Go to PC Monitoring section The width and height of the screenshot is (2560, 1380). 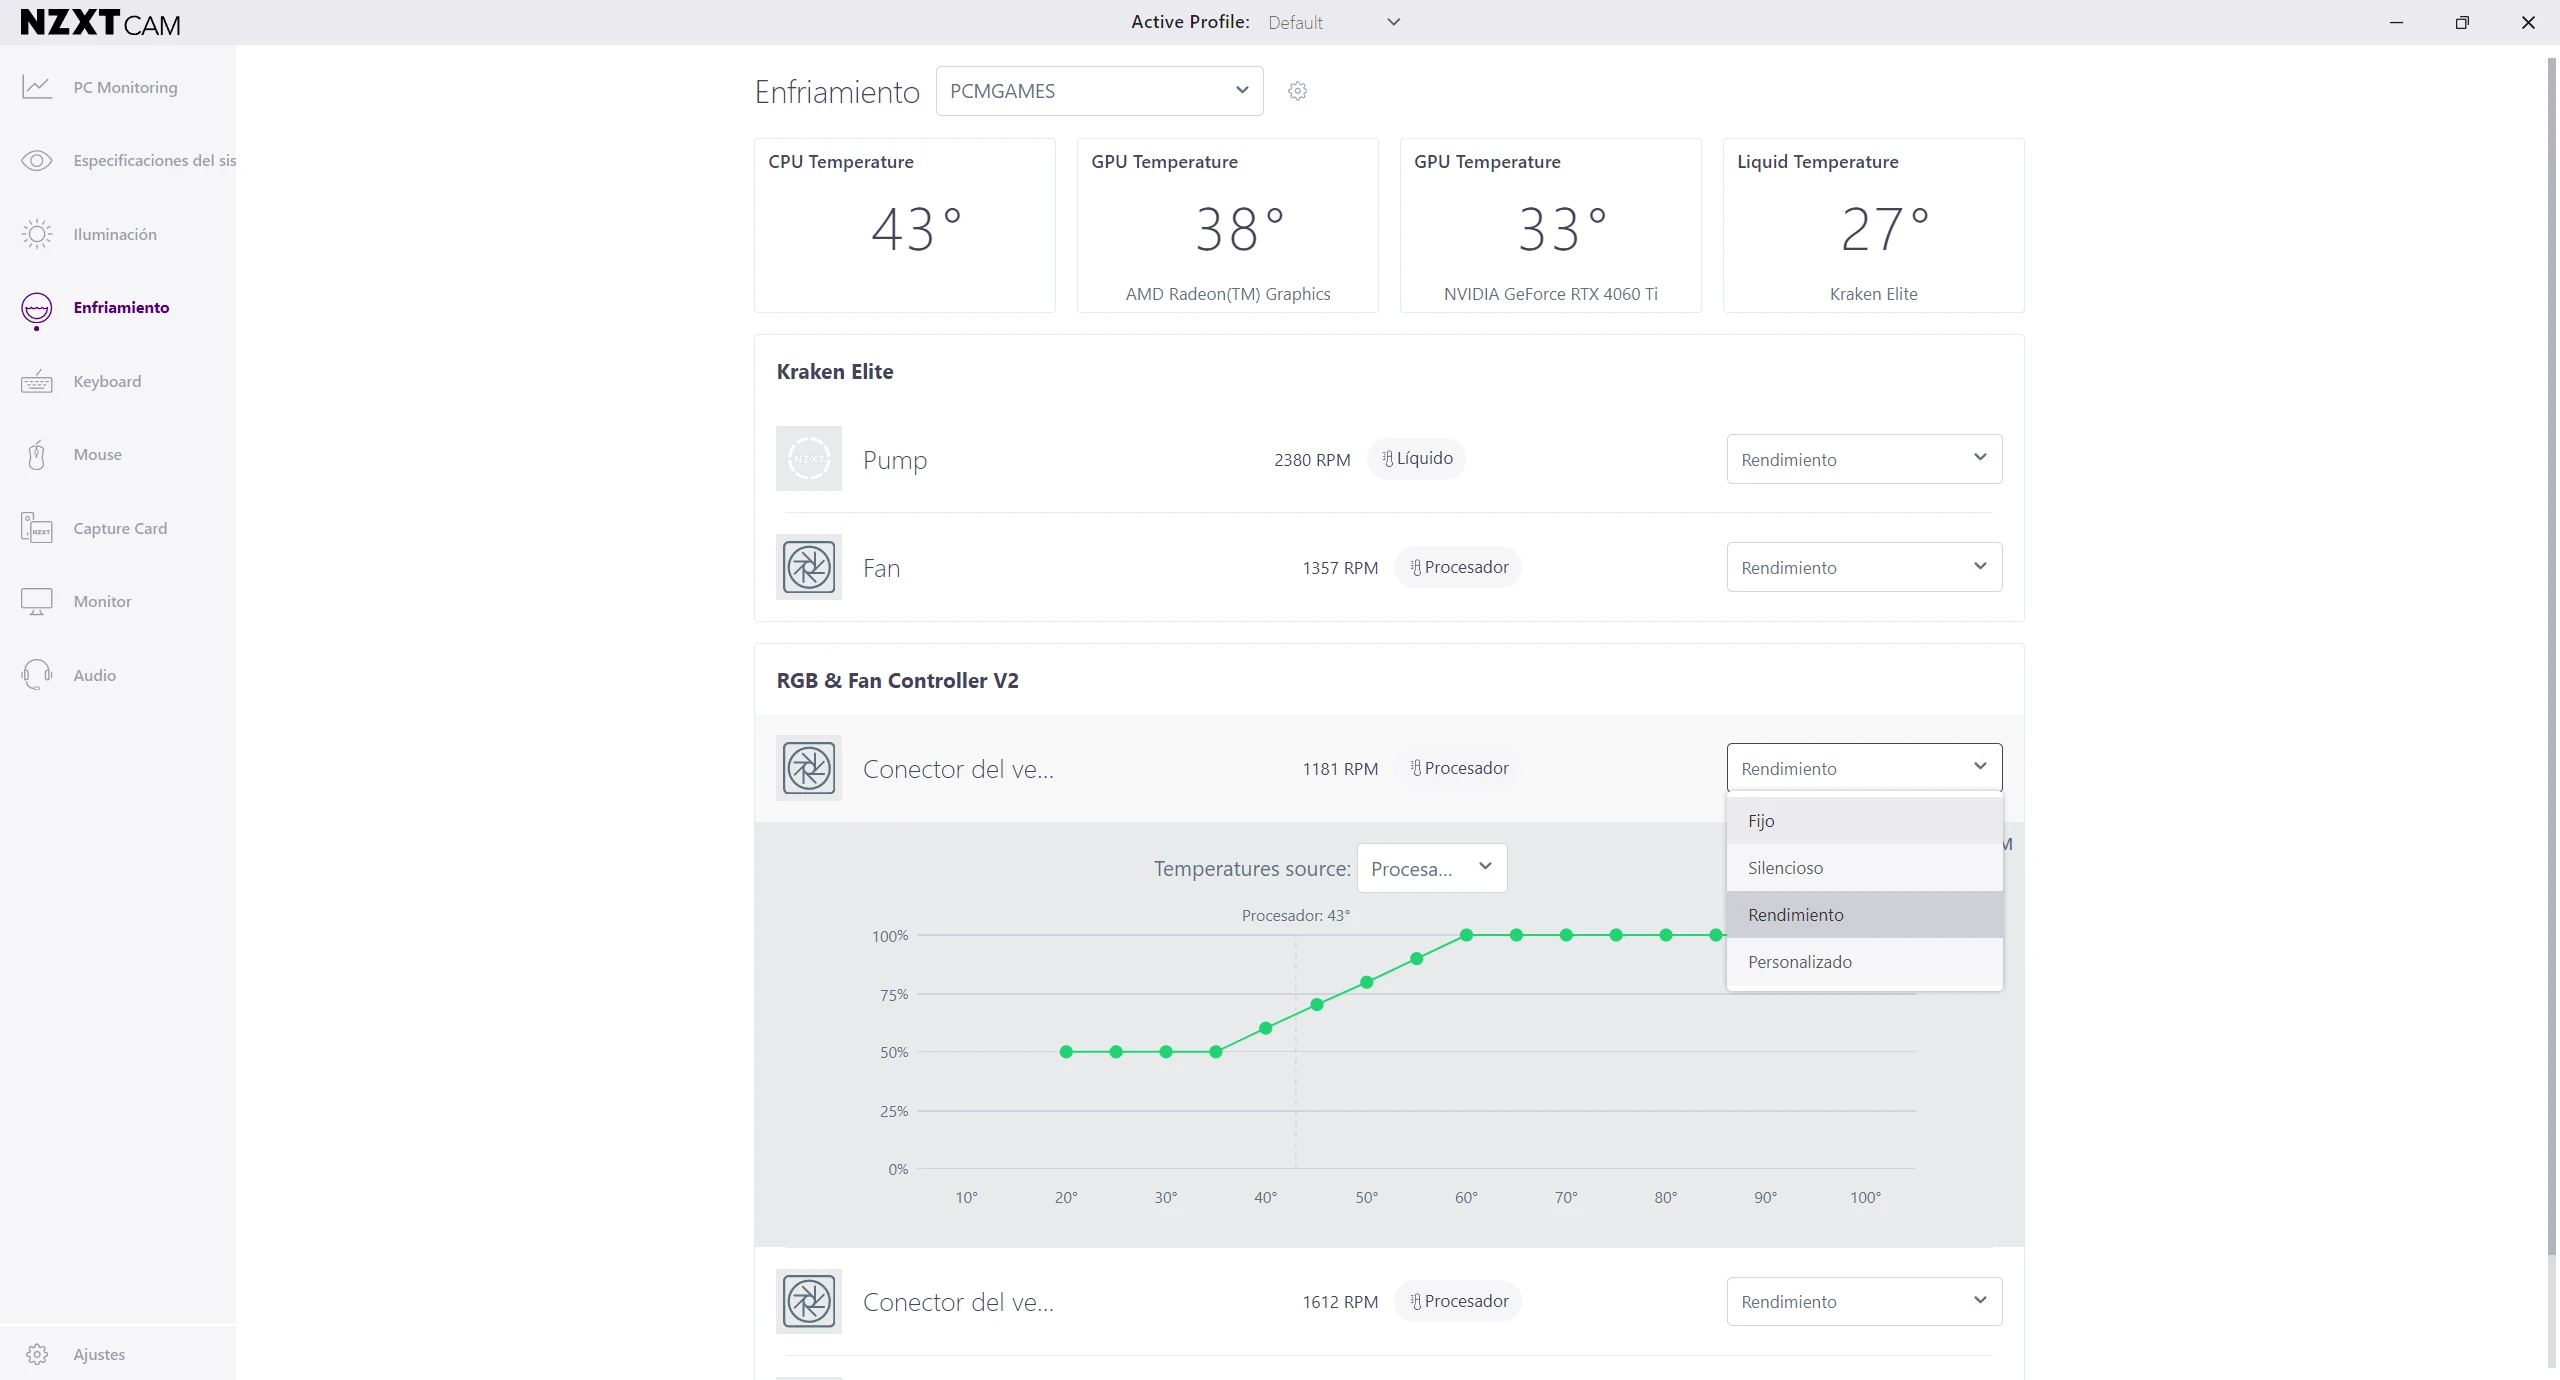[125, 87]
